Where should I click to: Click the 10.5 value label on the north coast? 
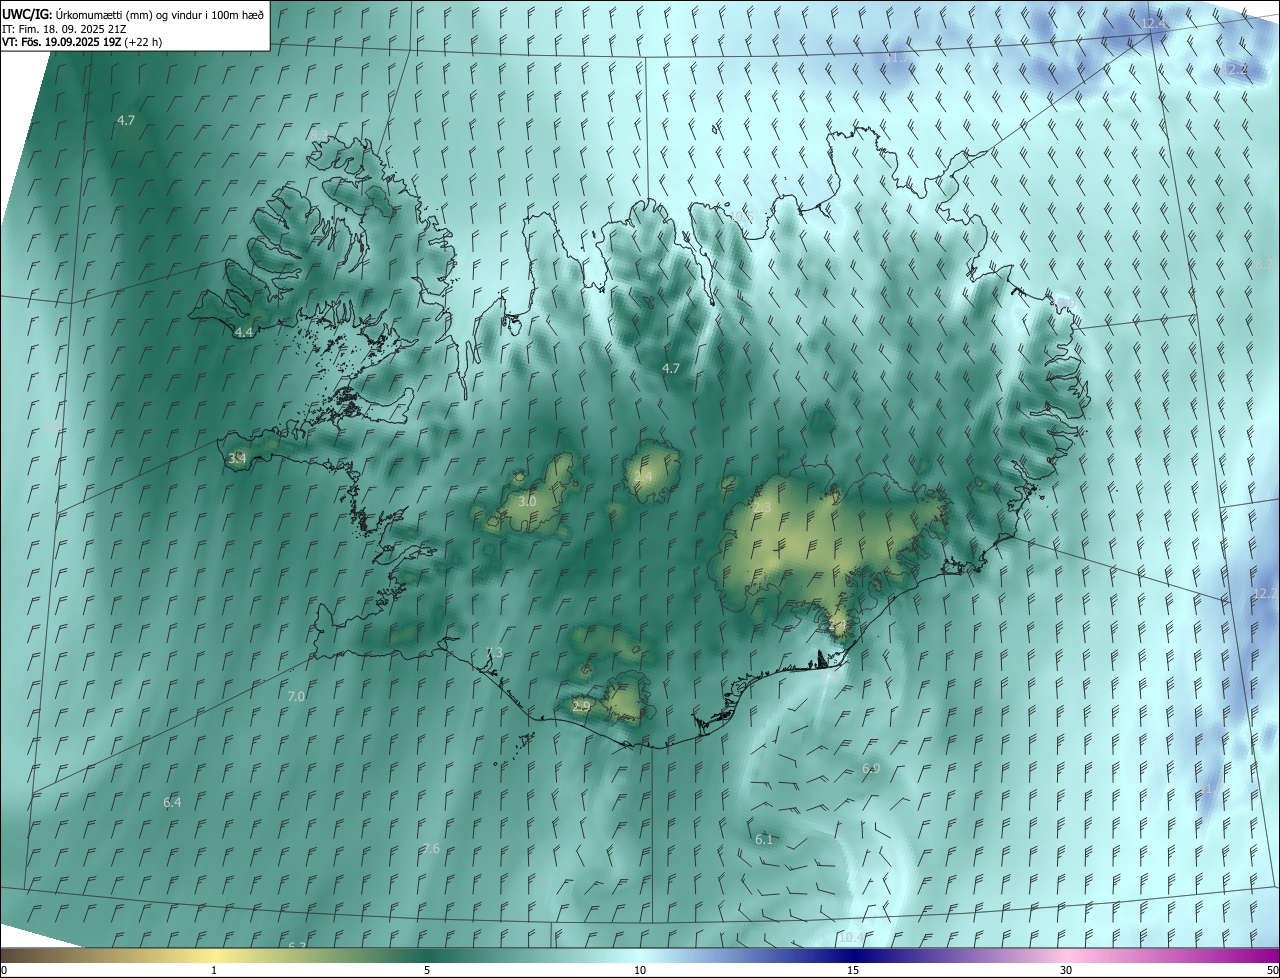(x=741, y=217)
